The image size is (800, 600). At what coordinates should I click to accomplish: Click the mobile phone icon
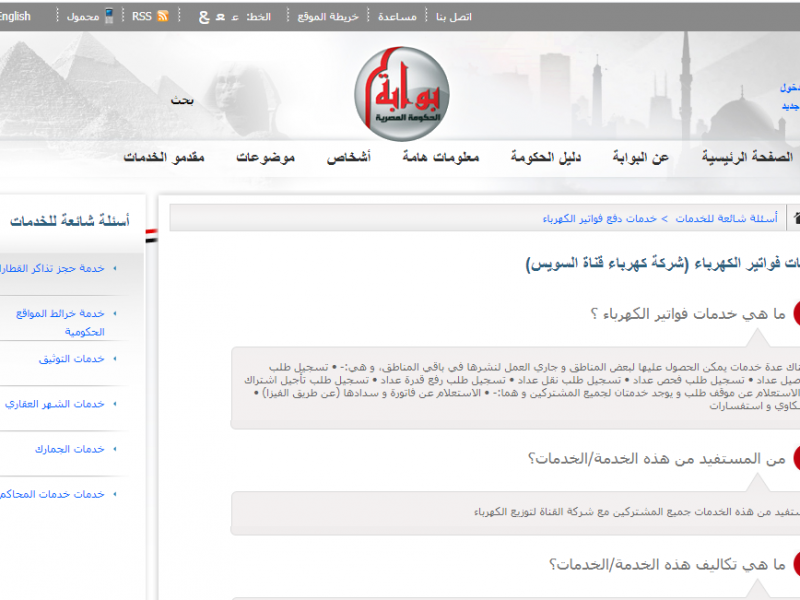(109, 16)
